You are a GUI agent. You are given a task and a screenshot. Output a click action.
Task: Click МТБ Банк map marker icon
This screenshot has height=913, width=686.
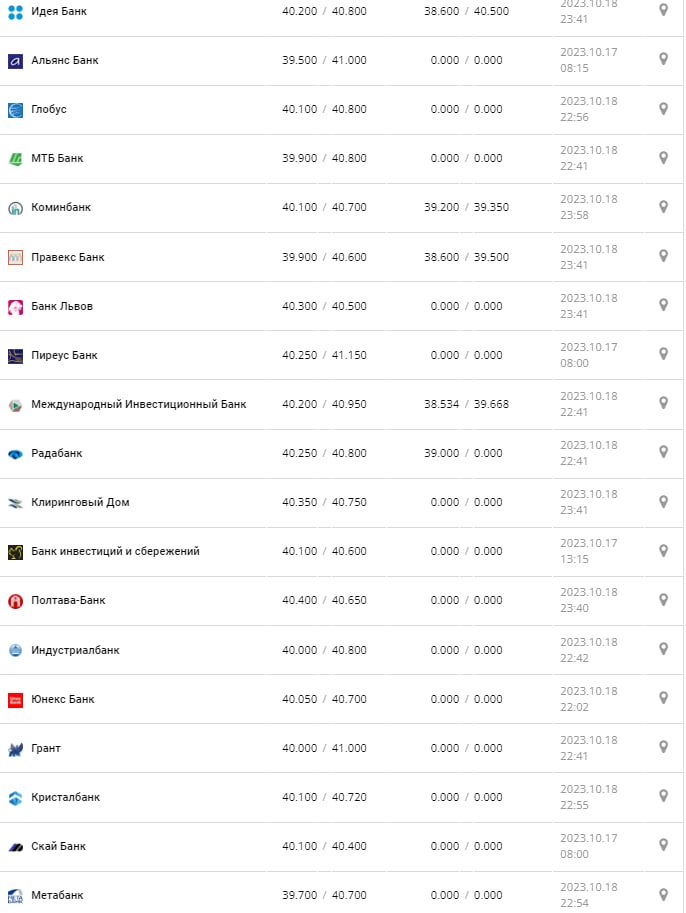tap(663, 157)
